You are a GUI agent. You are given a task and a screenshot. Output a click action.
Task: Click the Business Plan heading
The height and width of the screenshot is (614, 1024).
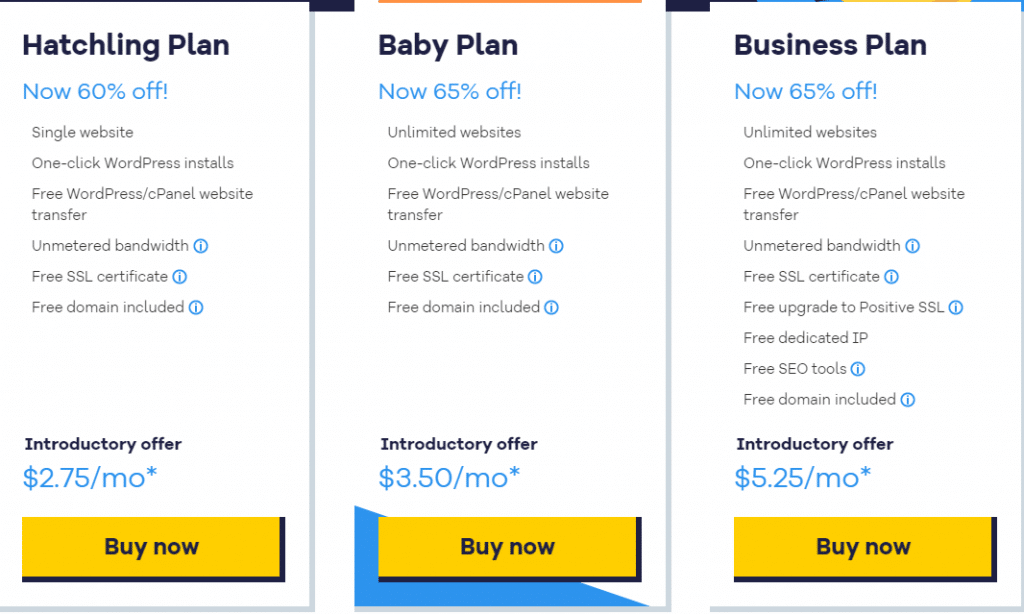coord(830,45)
